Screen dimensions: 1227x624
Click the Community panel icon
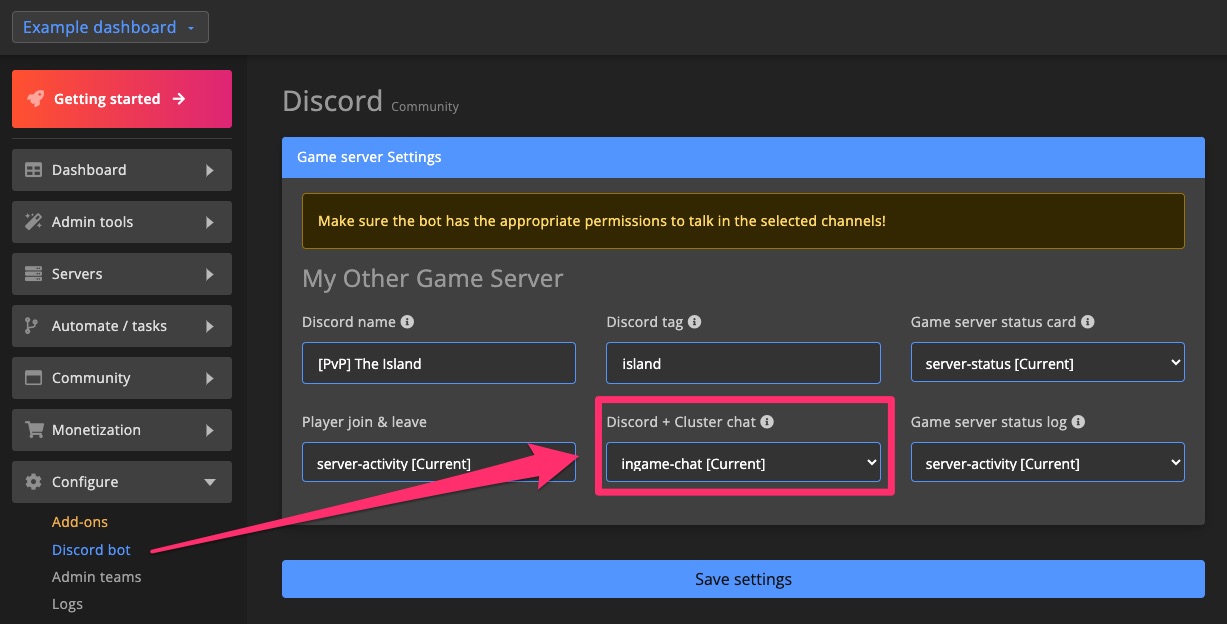(x=35, y=378)
